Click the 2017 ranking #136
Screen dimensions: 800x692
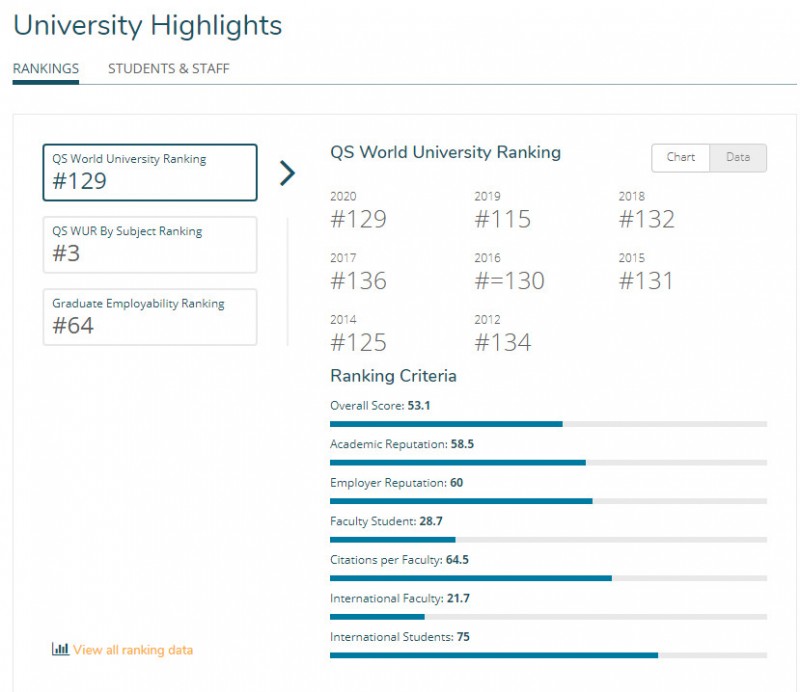point(359,281)
